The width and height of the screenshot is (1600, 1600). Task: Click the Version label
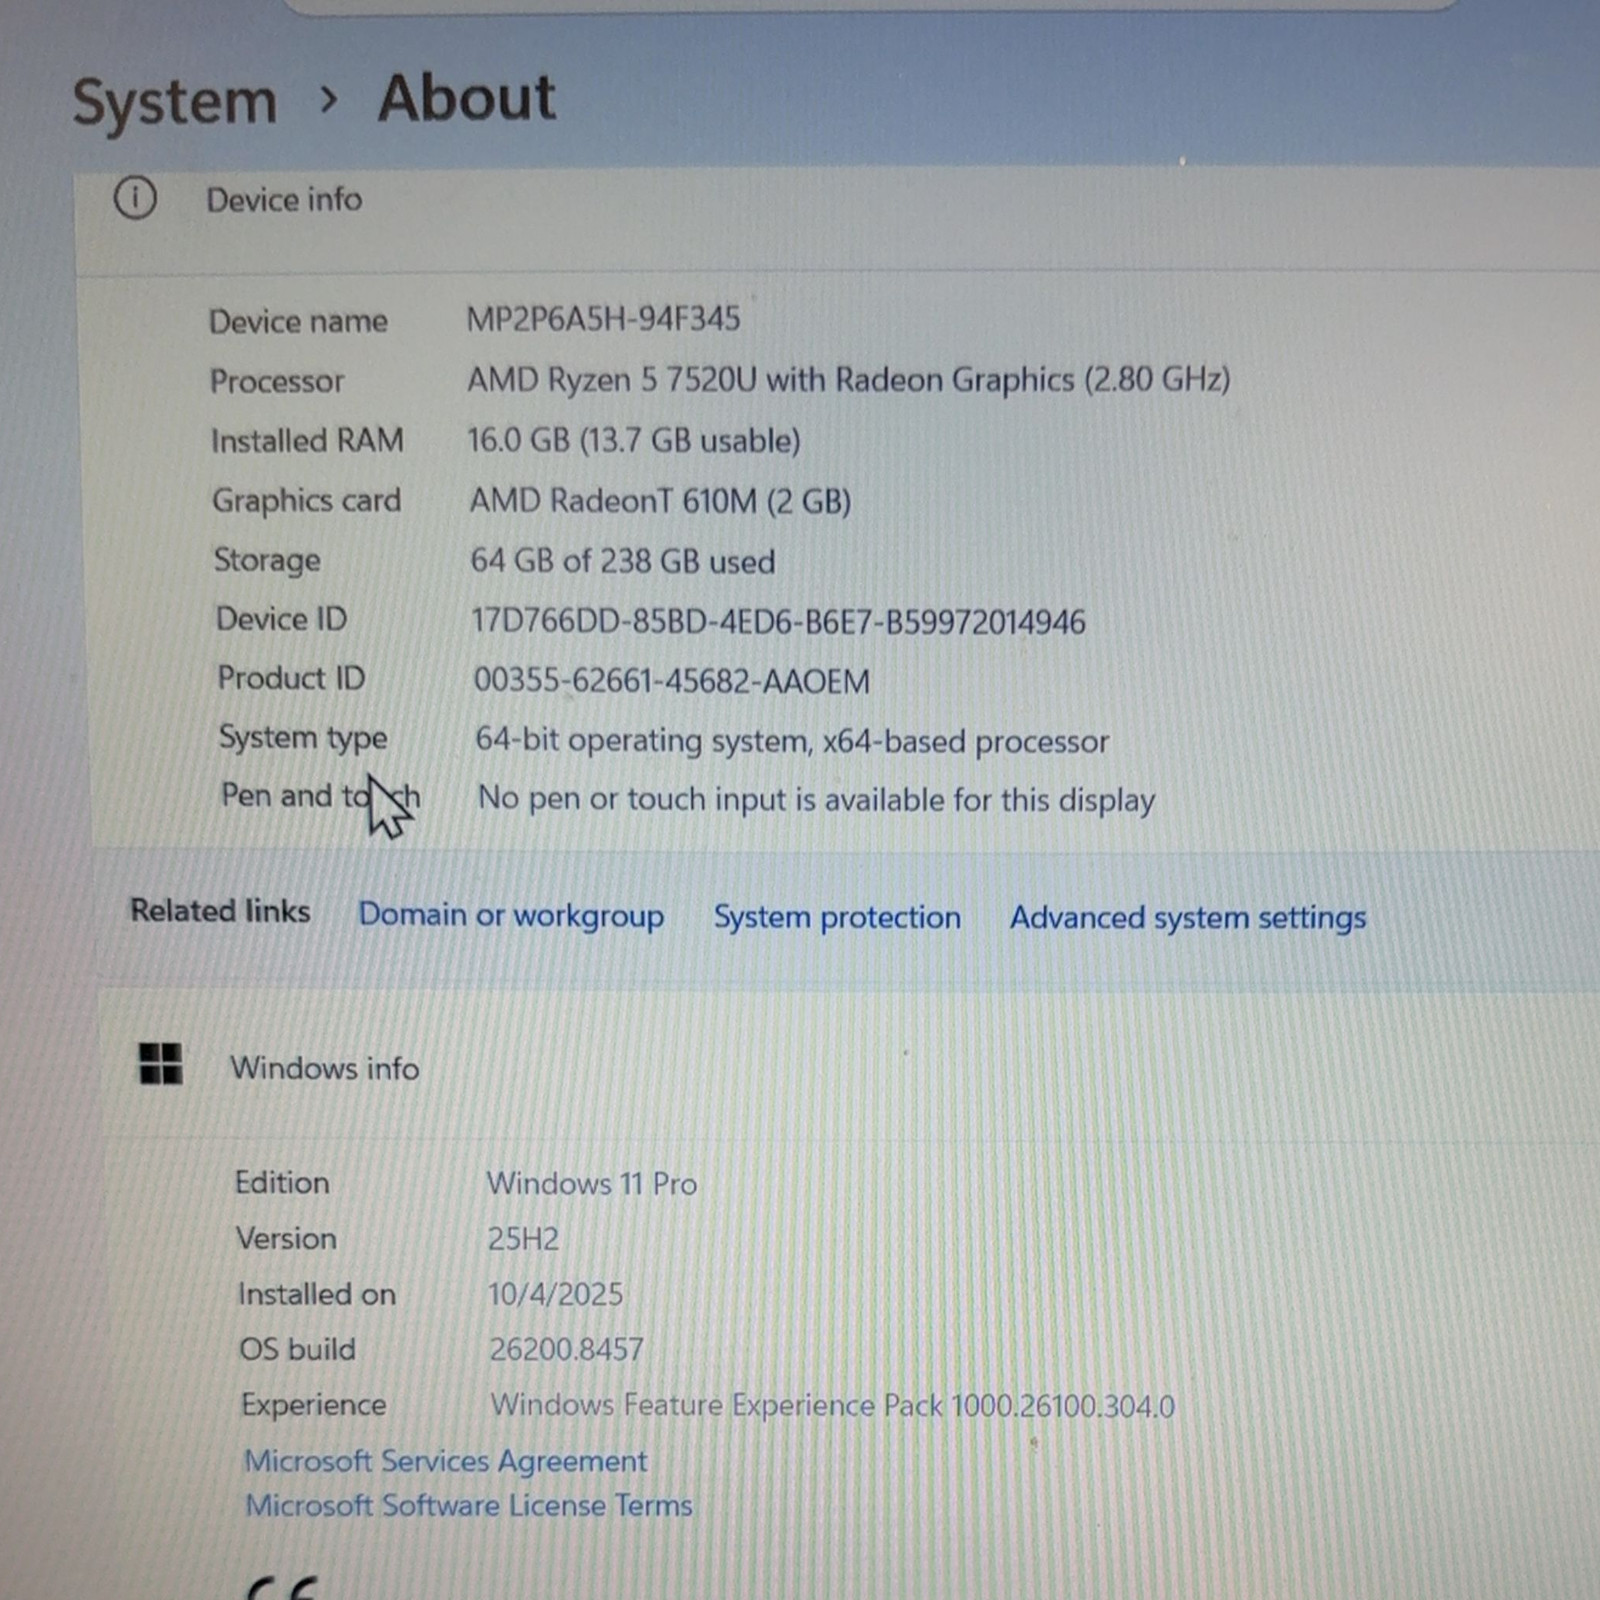(x=286, y=1238)
